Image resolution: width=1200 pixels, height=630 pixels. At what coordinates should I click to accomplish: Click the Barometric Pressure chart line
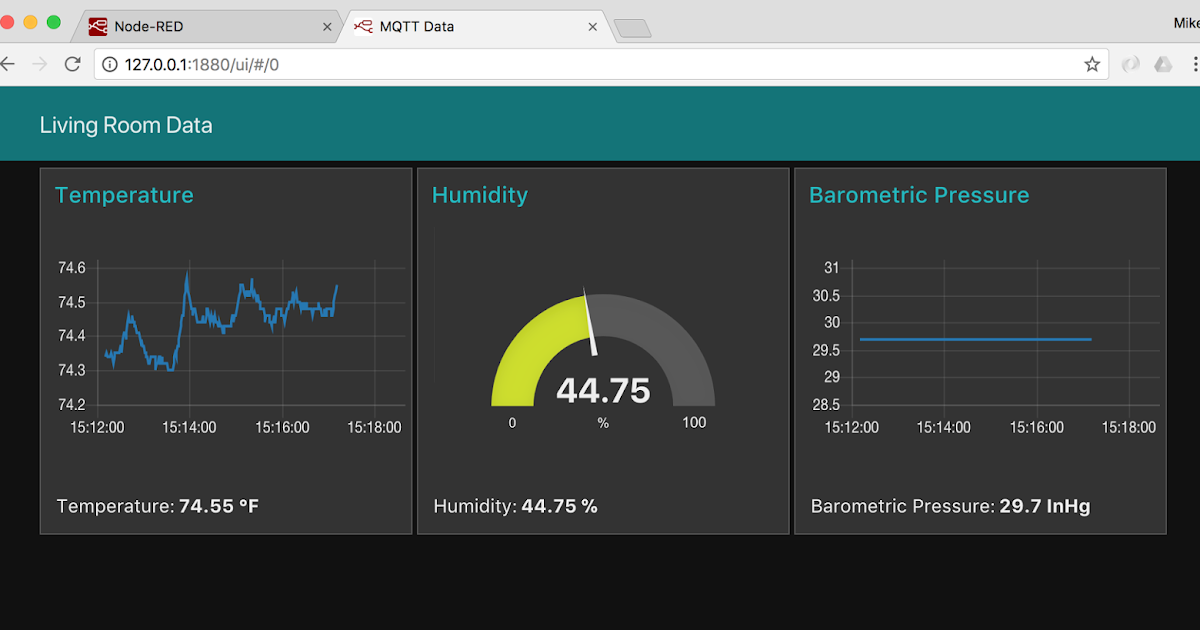pos(975,339)
